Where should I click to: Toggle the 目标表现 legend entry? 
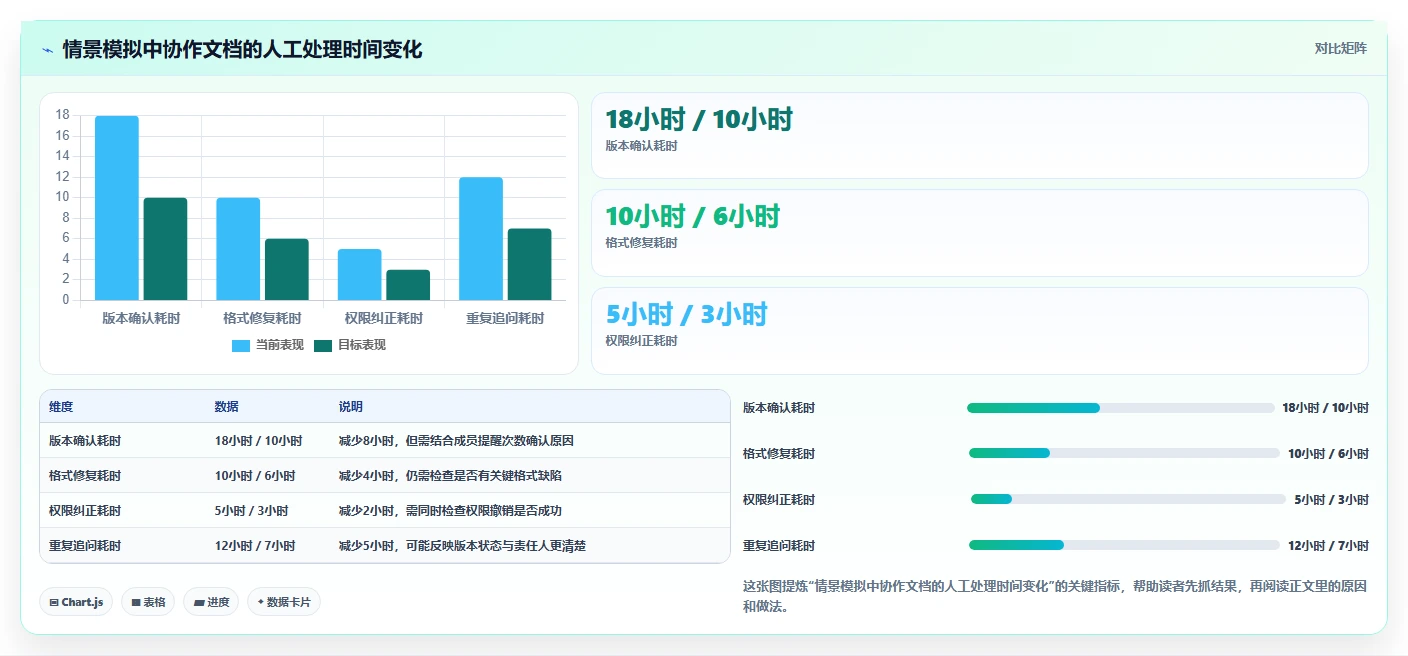[349, 345]
